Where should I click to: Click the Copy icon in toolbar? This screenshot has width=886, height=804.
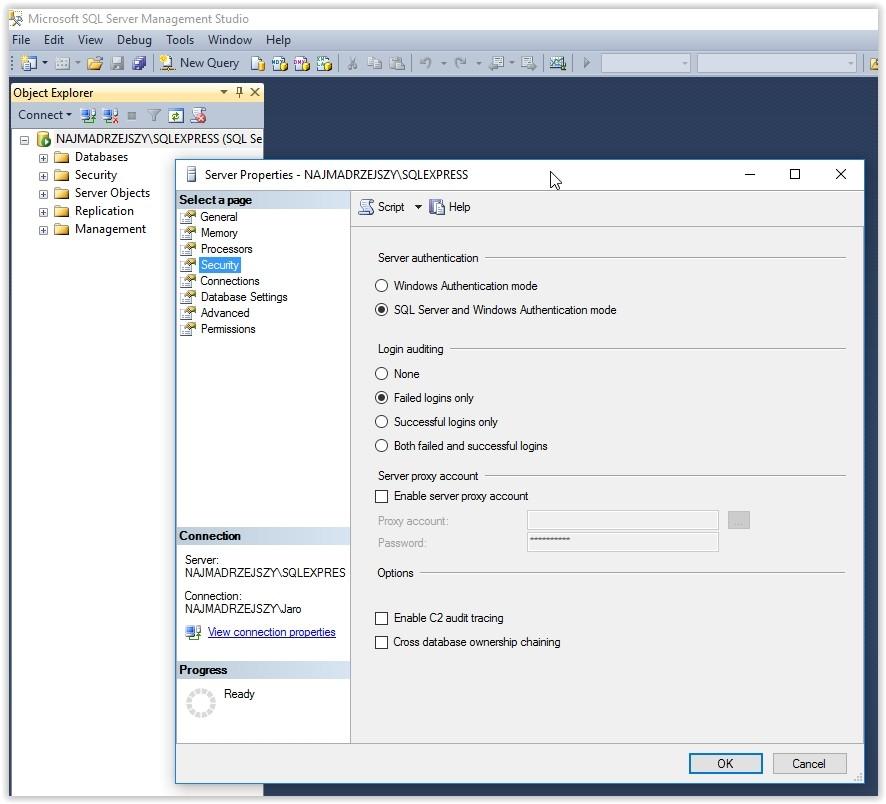[x=375, y=63]
